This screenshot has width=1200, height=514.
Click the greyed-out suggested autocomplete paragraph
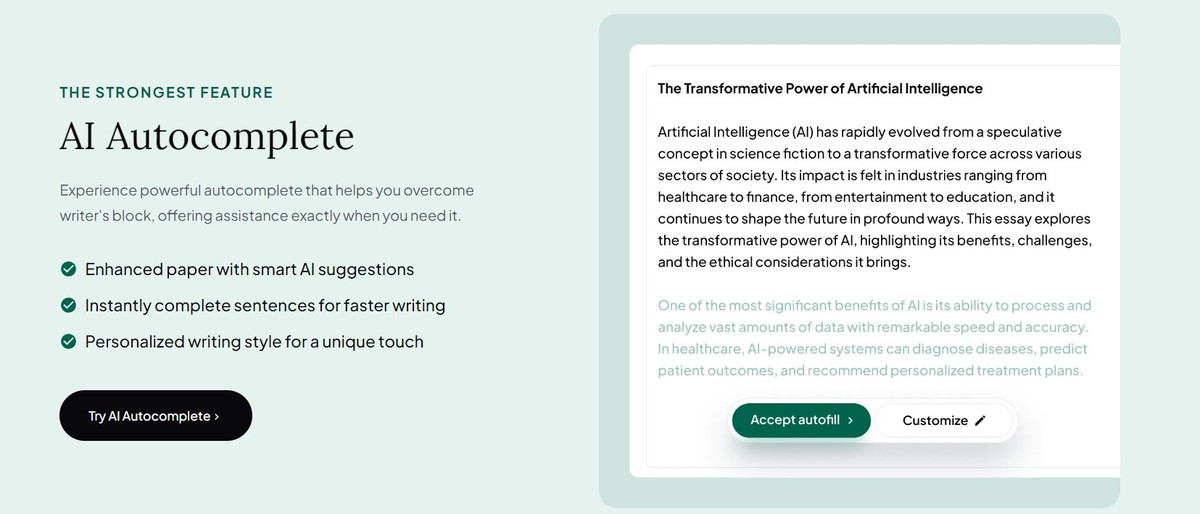[875, 338]
